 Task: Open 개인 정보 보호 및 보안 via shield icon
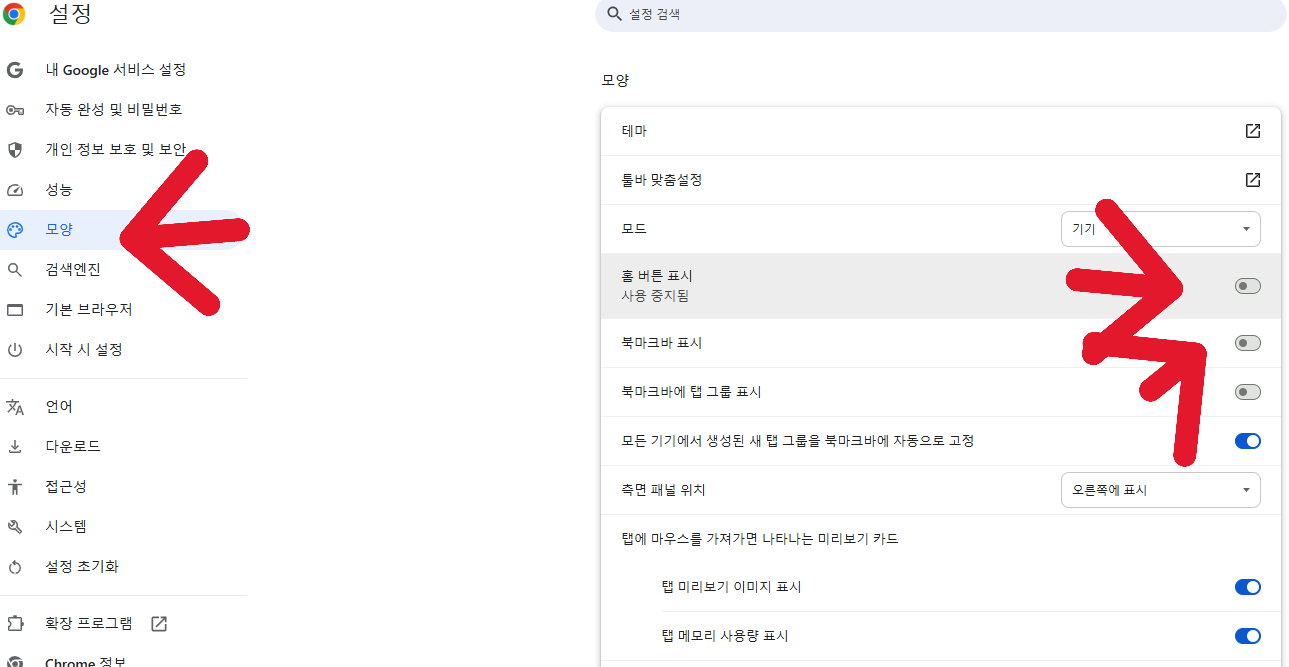[15, 149]
